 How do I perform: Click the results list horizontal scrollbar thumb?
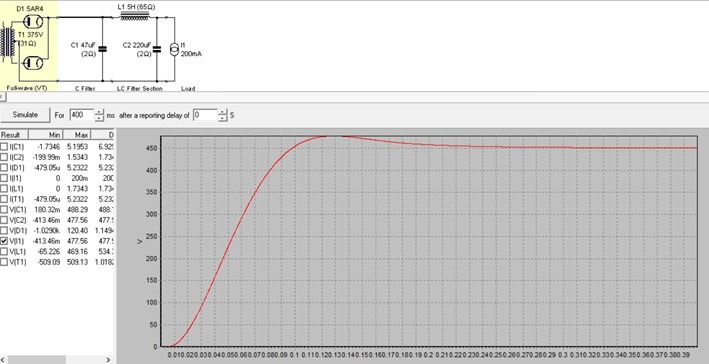(x=37, y=360)
